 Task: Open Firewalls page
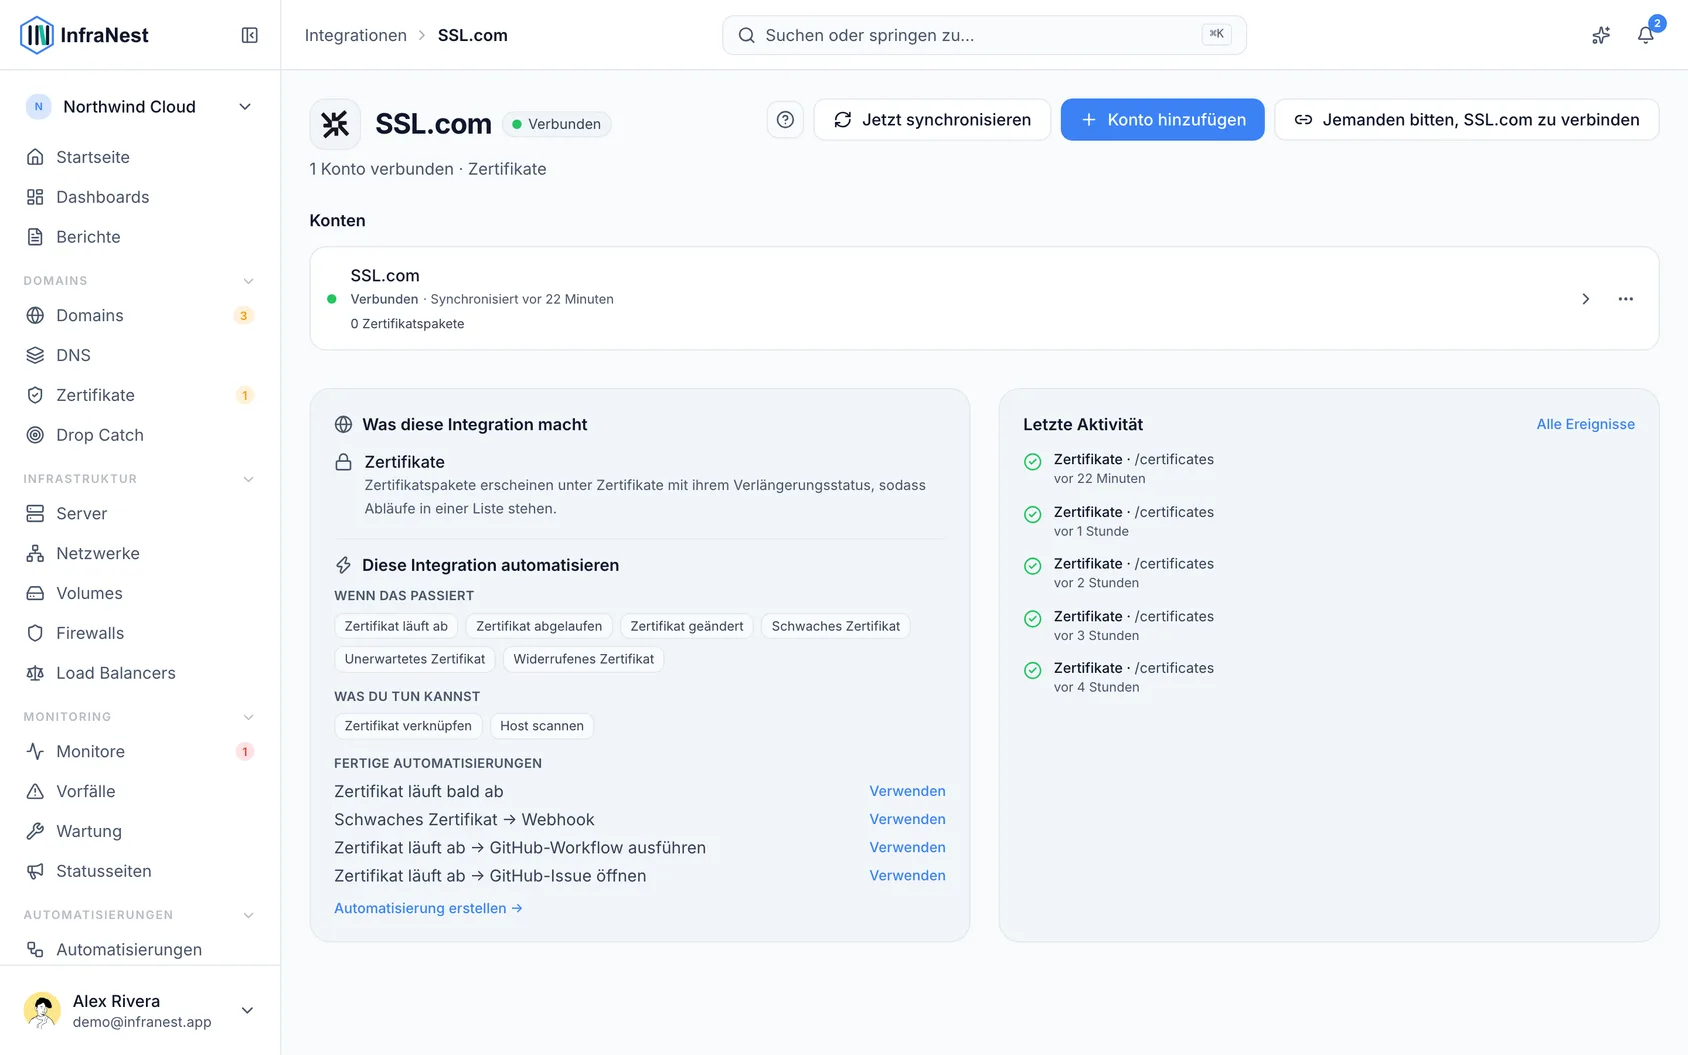140,633
